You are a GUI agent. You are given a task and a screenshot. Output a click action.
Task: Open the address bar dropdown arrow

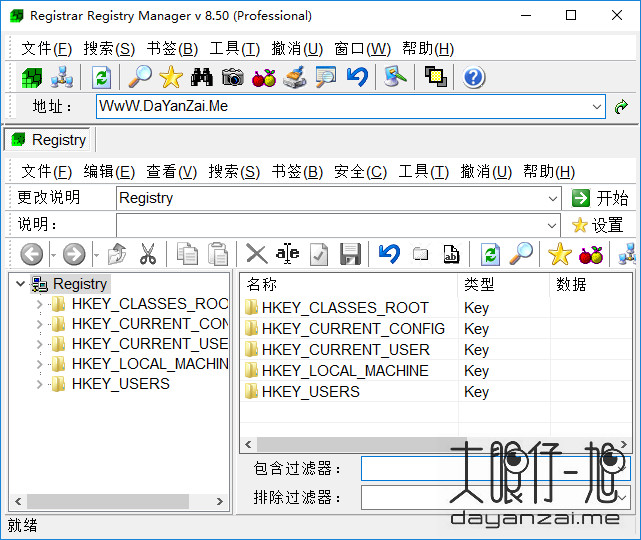point(596,107)
